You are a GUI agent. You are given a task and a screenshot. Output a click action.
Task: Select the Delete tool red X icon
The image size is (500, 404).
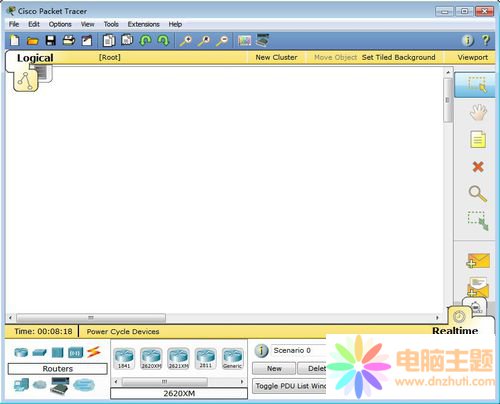(478, 166)
